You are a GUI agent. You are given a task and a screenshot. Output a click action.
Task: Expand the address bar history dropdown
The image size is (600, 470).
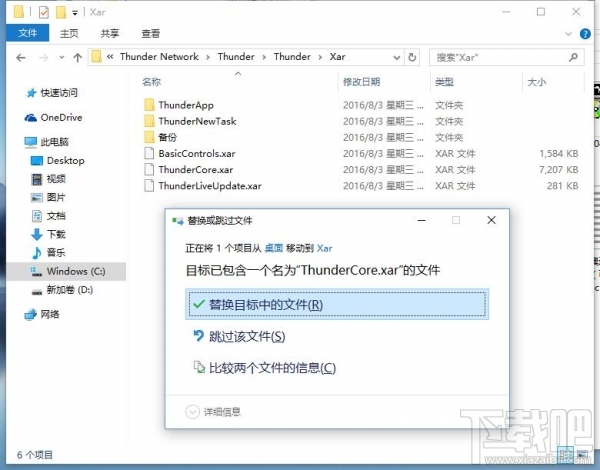397,58
